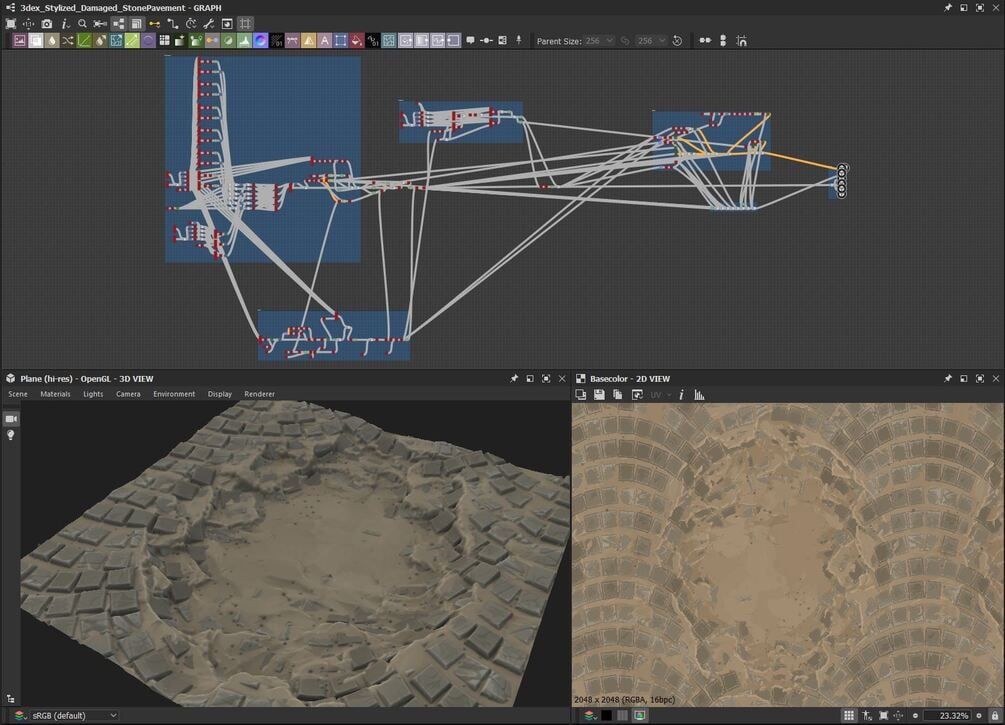This screenshot has width=1005, height=725.
Task: Add a Sharpen warning triangle node
Action: tap(308, 40)
